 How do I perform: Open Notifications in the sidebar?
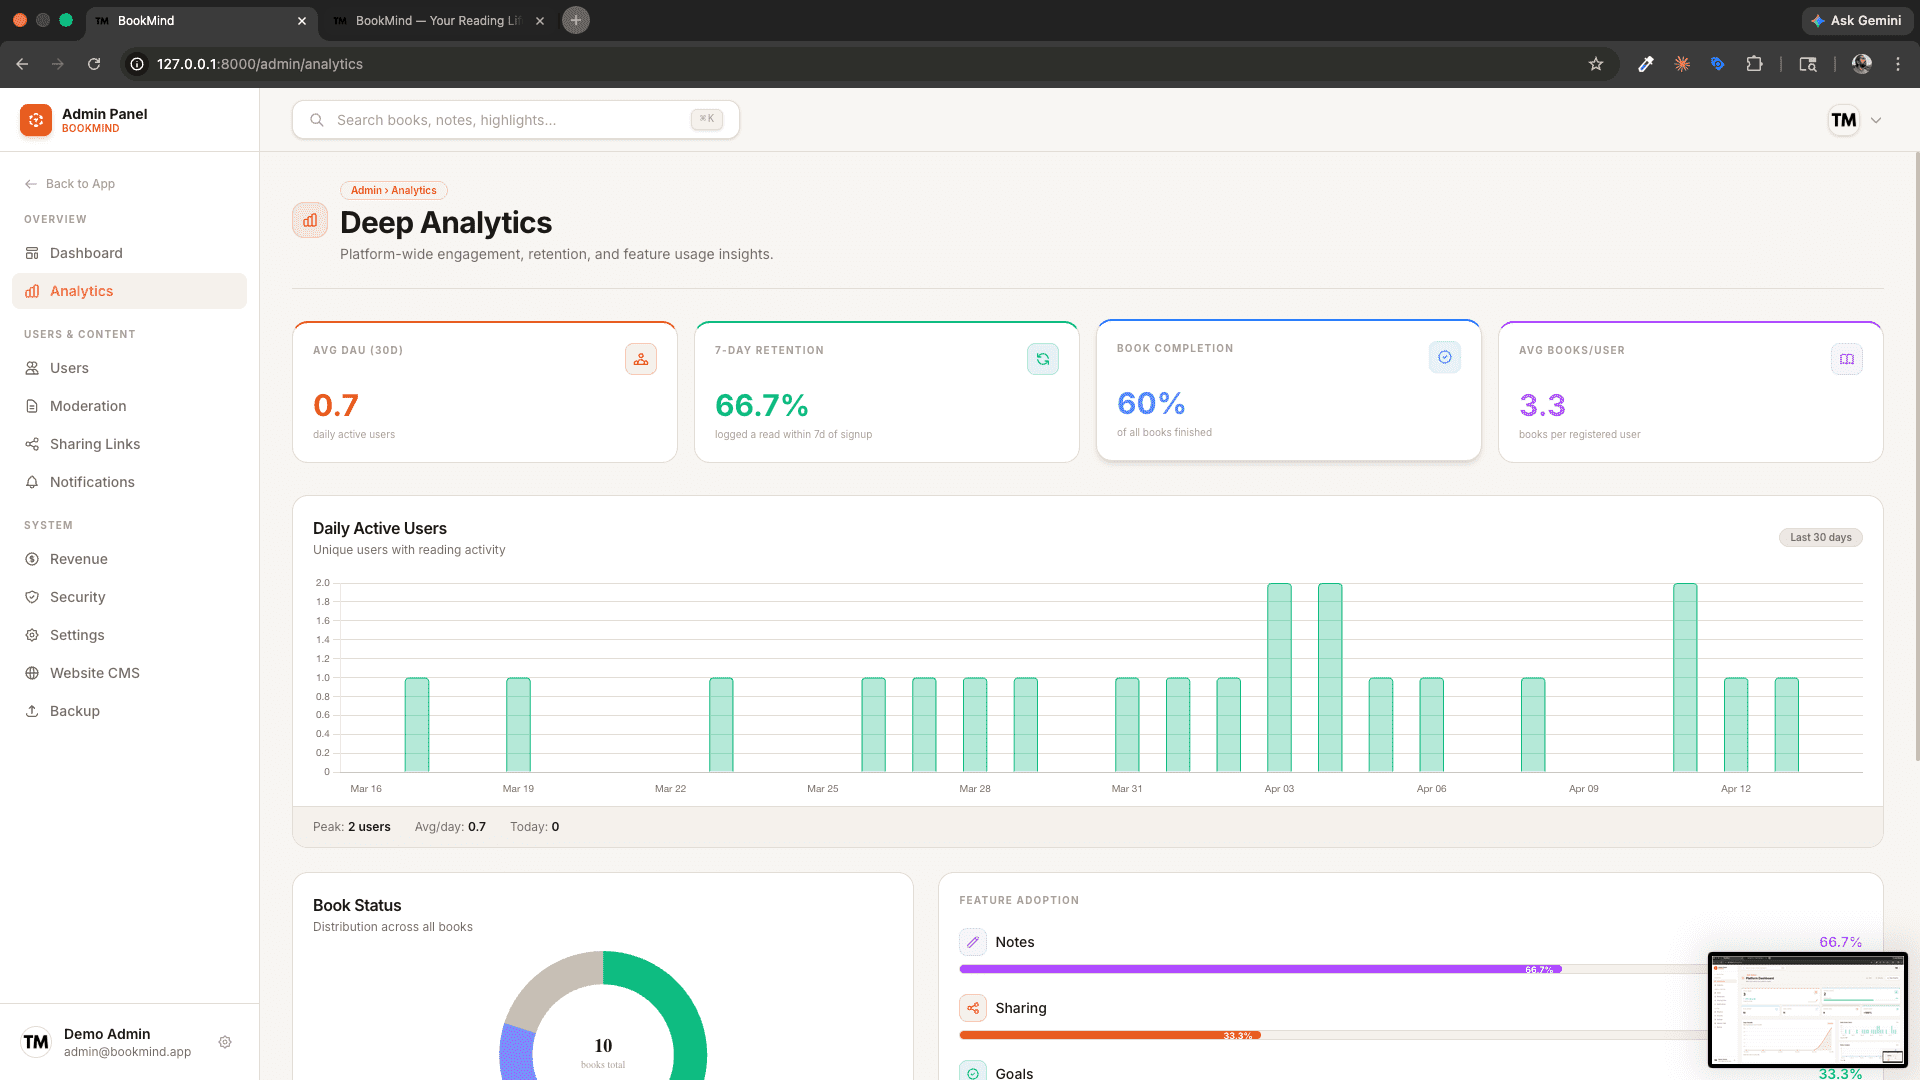(x=129, y=482)
